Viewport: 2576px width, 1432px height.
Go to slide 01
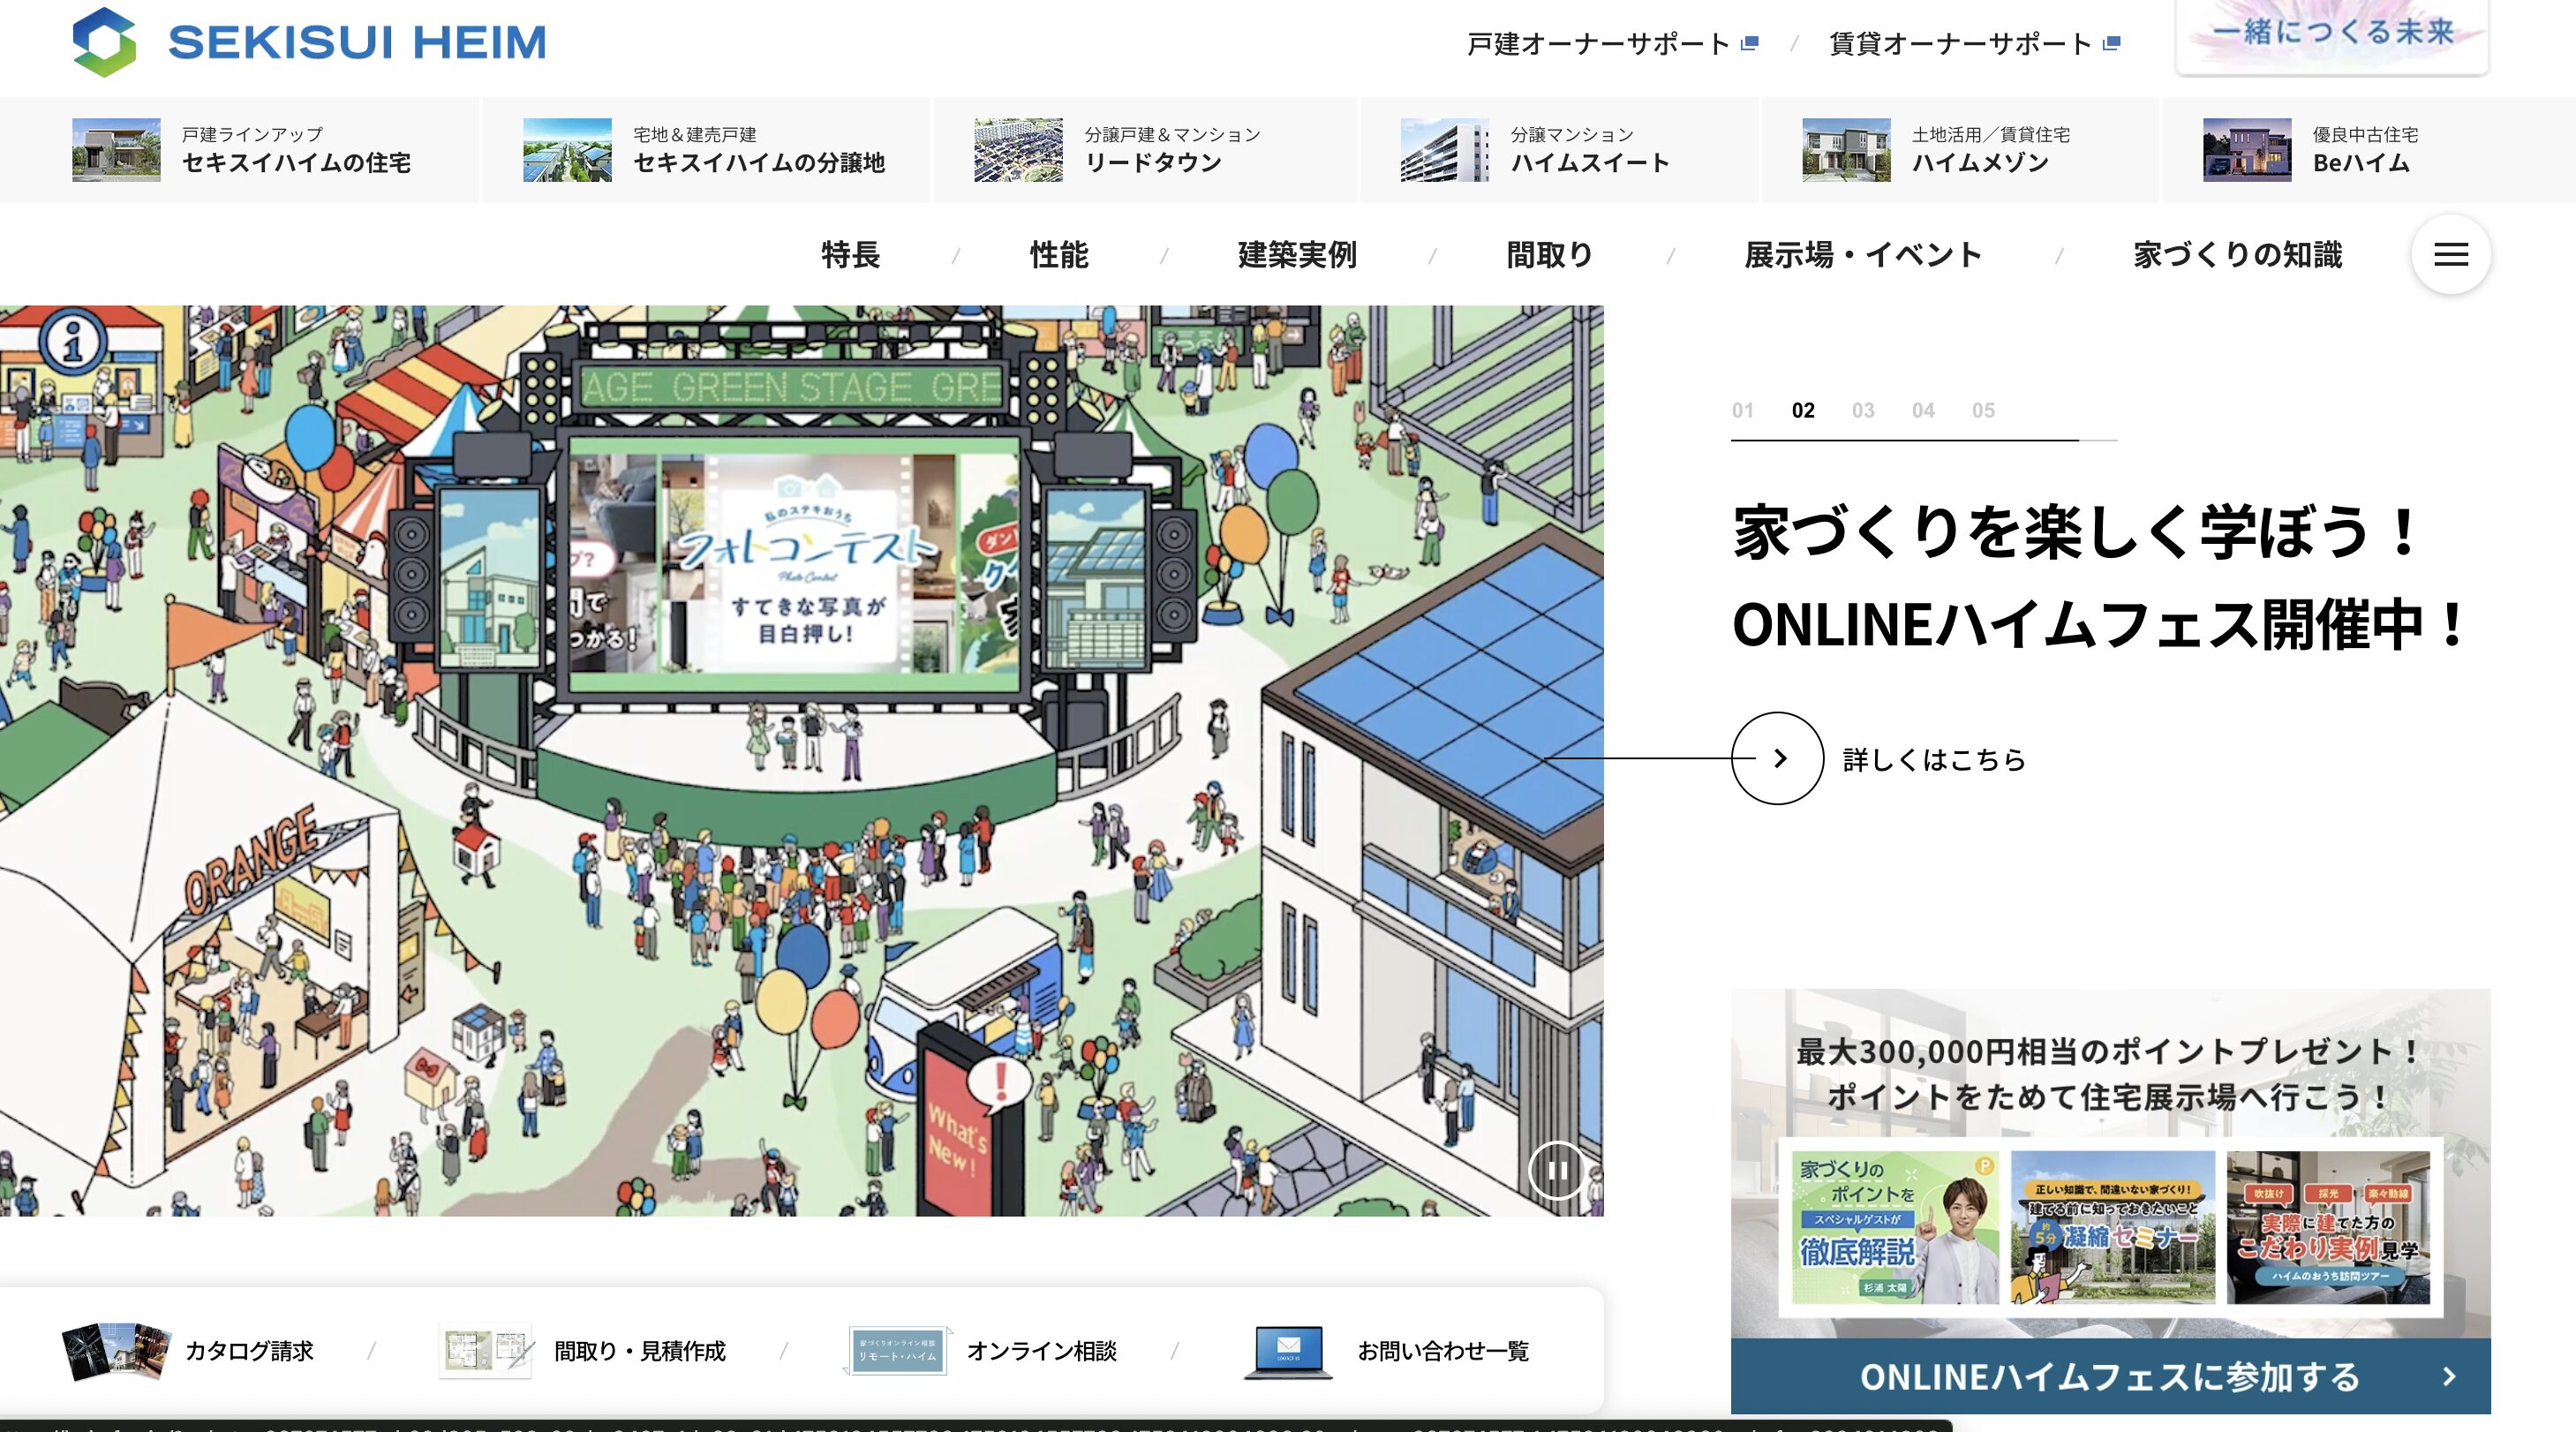tap(1743, 410)
